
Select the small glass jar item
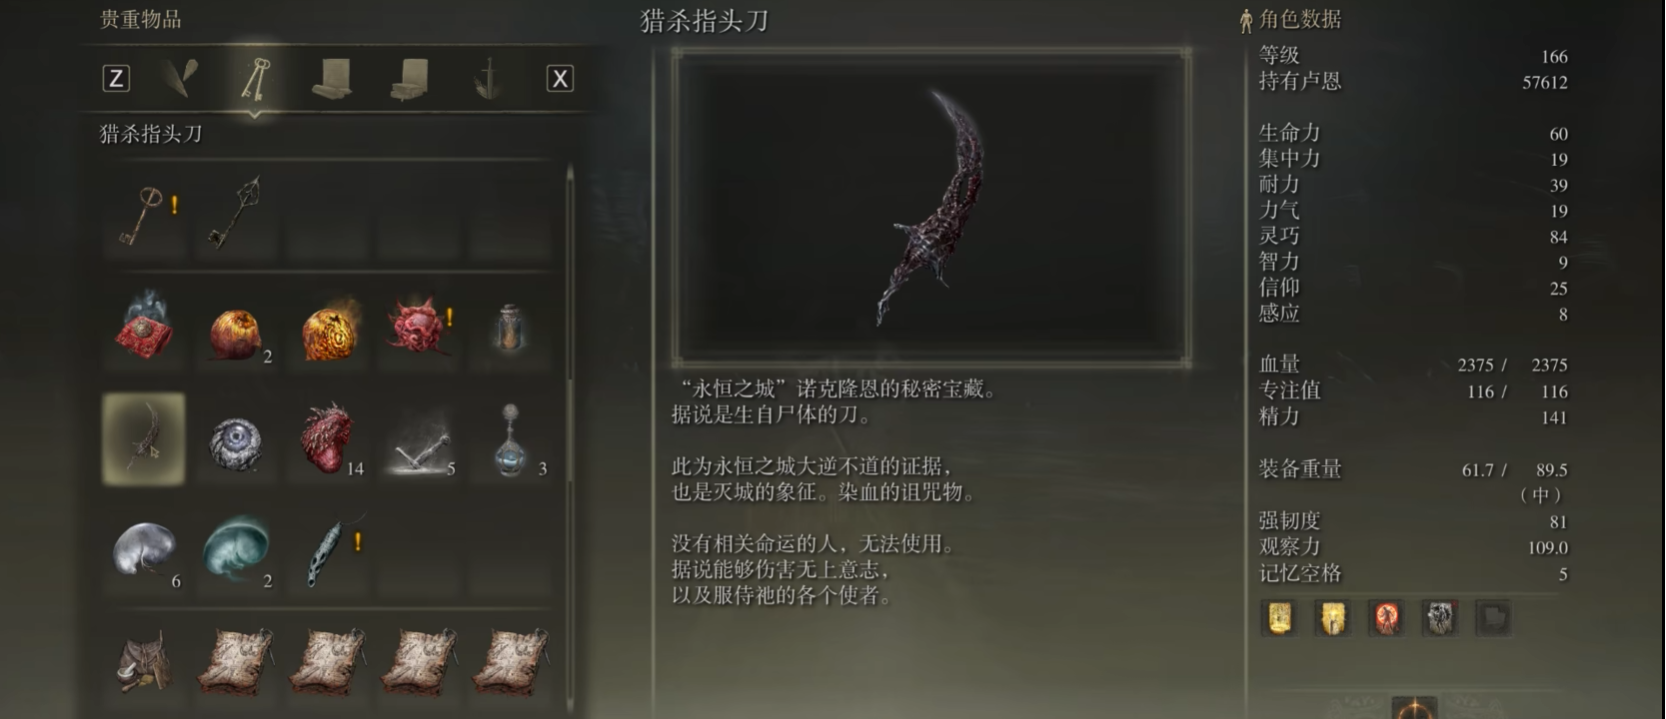[x=510, y=327]
